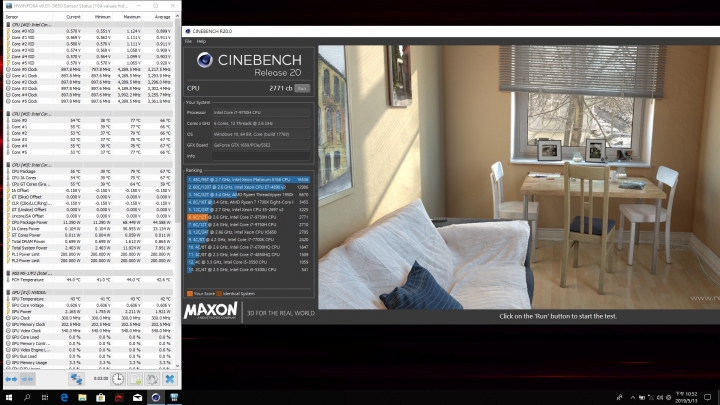Click HWiNFO scrollbar down arrow

pos(178,366)
